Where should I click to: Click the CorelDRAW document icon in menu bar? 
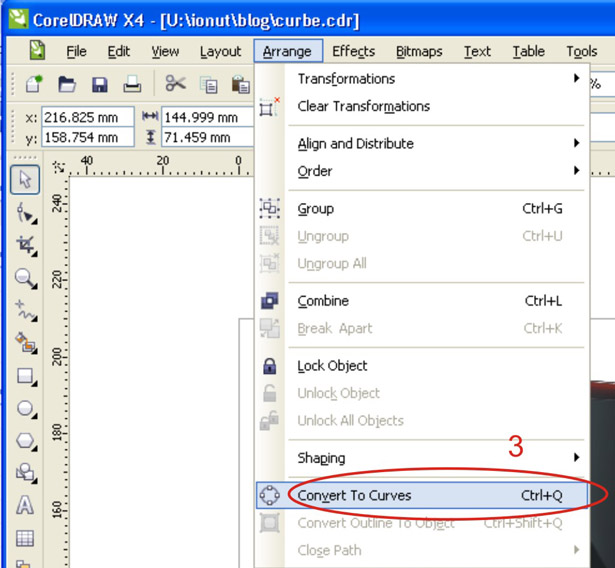click(x=37, y=51)
